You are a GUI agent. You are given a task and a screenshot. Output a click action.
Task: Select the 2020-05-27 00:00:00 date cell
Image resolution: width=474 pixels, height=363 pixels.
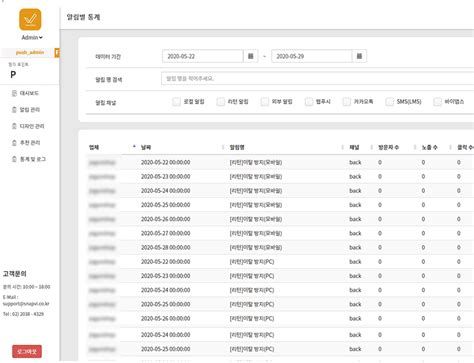click(x=165, y=233)
